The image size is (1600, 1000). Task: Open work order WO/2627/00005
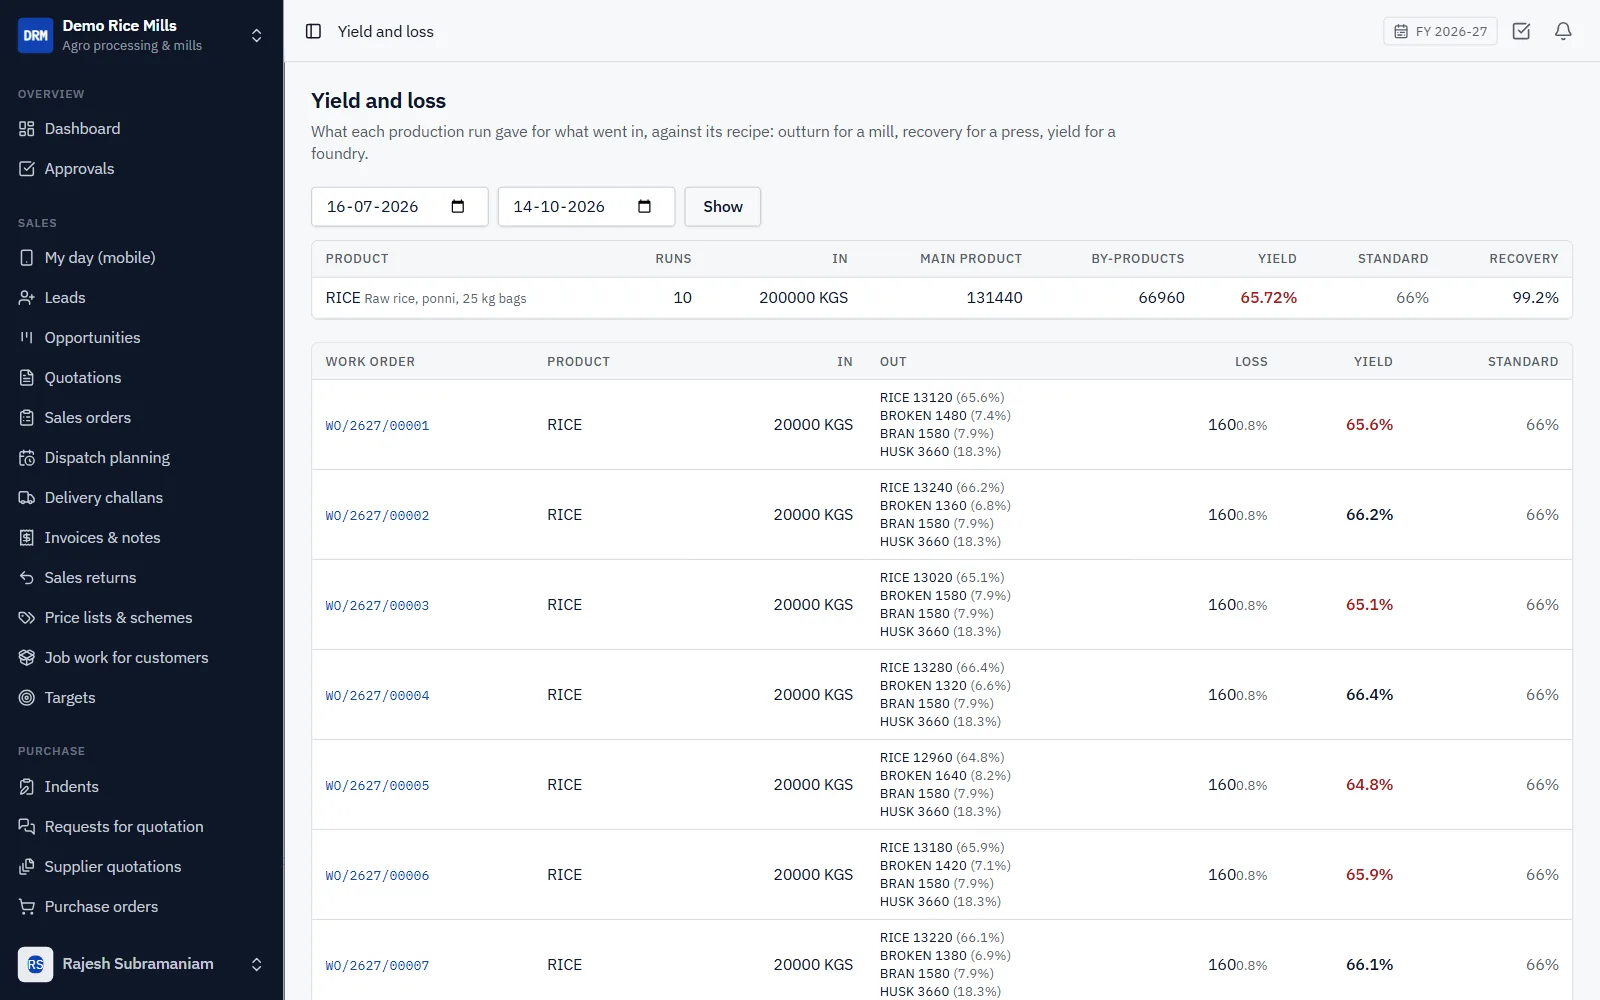coord(377,786)
